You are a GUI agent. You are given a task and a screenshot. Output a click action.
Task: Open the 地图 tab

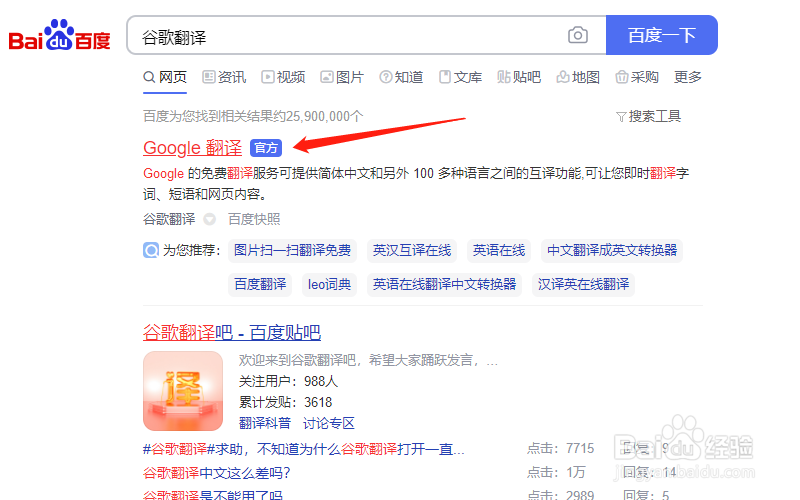[578, 77]
